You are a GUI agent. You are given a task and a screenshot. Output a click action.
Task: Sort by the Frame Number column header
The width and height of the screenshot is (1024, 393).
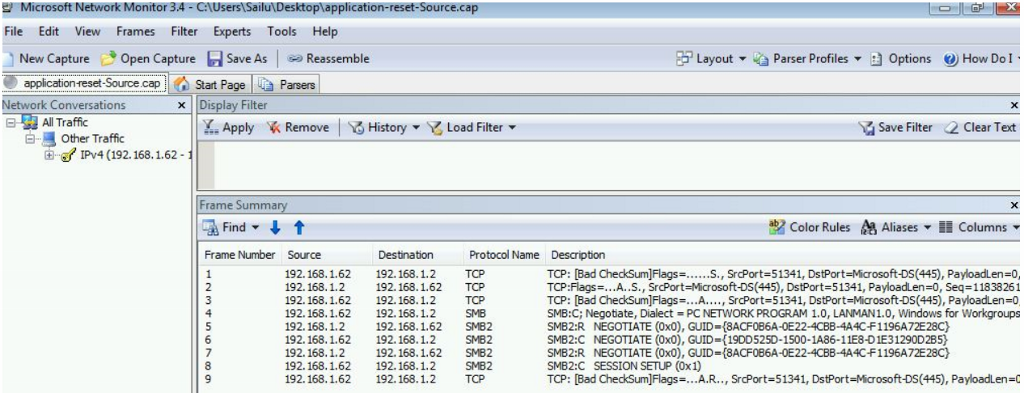coord(240,255)
